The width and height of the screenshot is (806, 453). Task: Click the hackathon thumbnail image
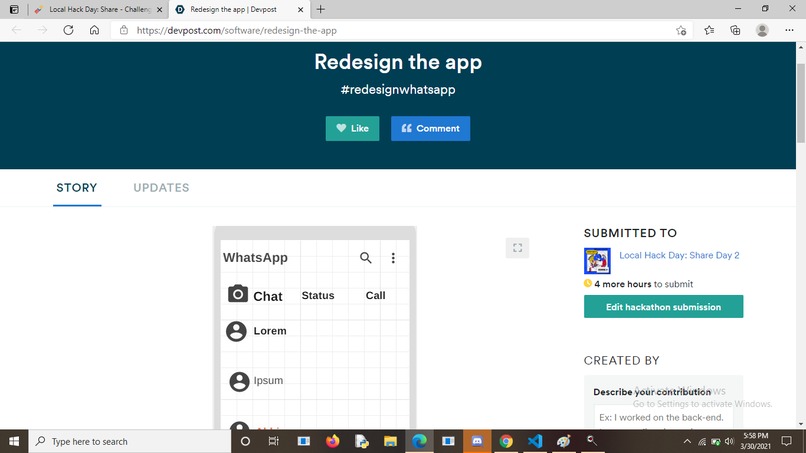pyautogui.click(x=597, y=261)
